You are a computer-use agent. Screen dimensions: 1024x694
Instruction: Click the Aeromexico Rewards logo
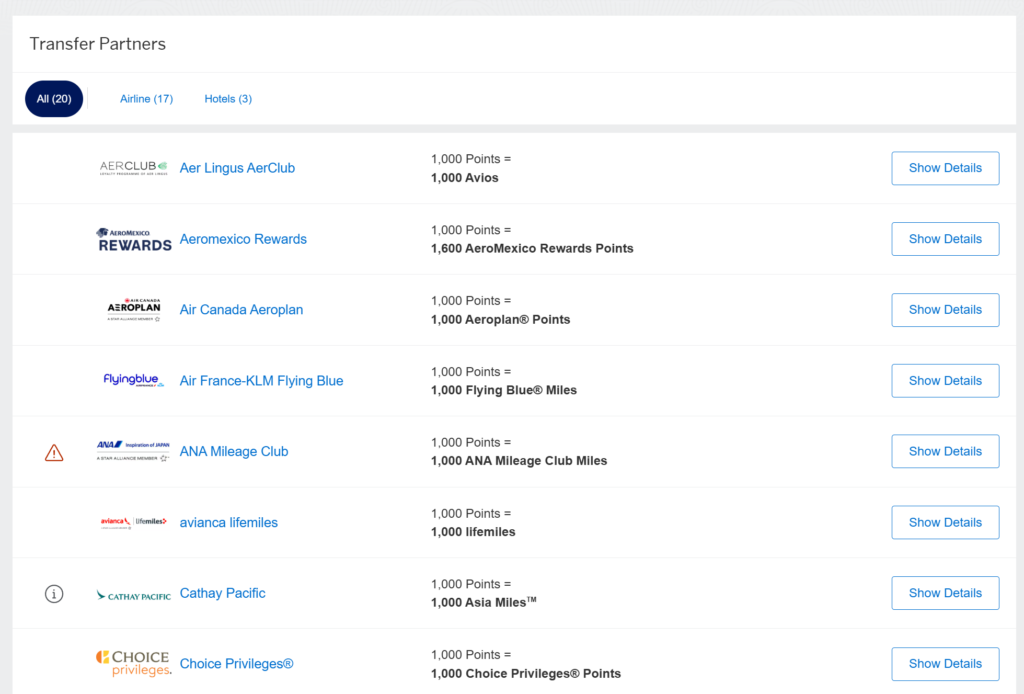point(134,239)
